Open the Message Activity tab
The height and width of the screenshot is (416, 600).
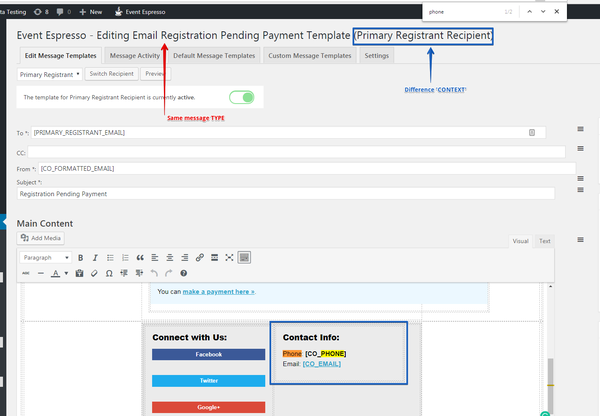135,55
